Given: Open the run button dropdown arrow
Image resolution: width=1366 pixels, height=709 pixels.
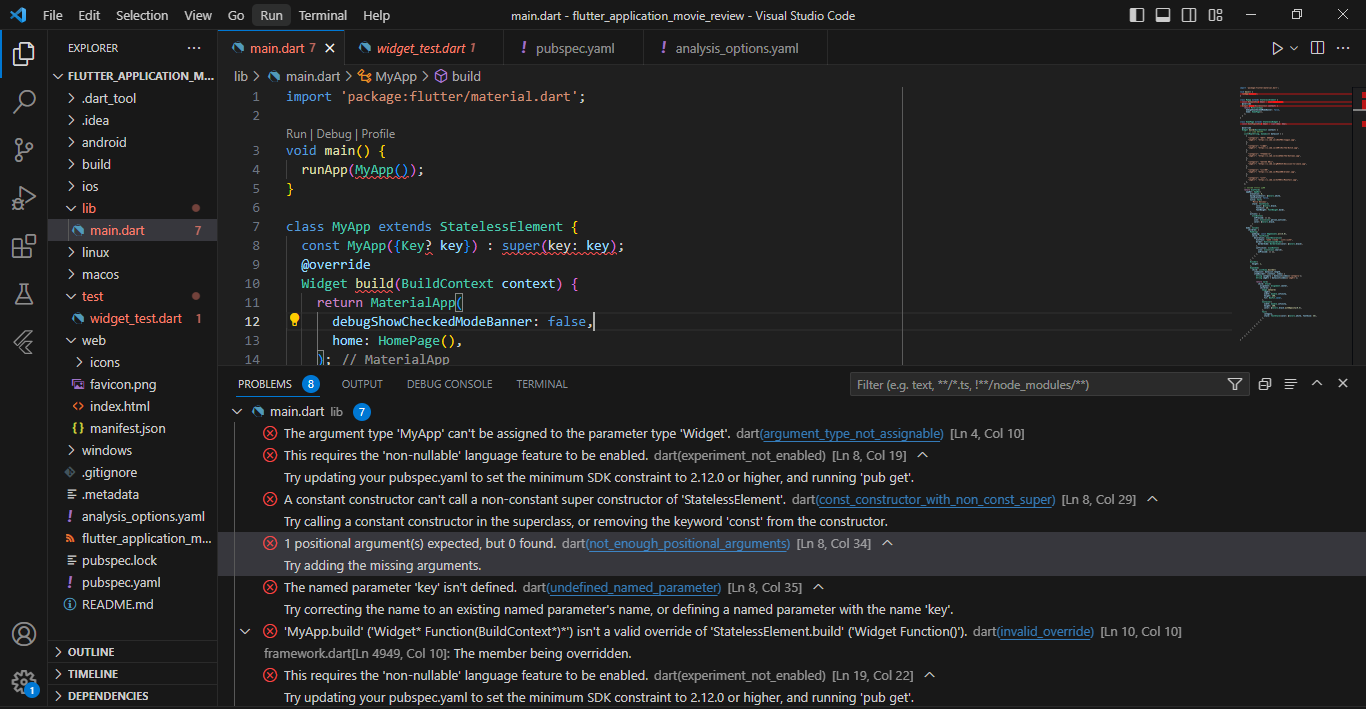Looking at the screenshot, I should click(1294, 48).
